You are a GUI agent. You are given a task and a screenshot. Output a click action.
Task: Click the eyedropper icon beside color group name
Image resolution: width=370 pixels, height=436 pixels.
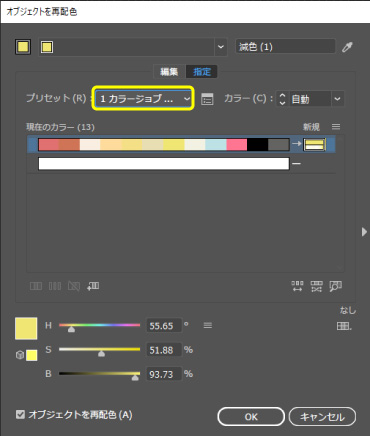click(x=347, y=47)
